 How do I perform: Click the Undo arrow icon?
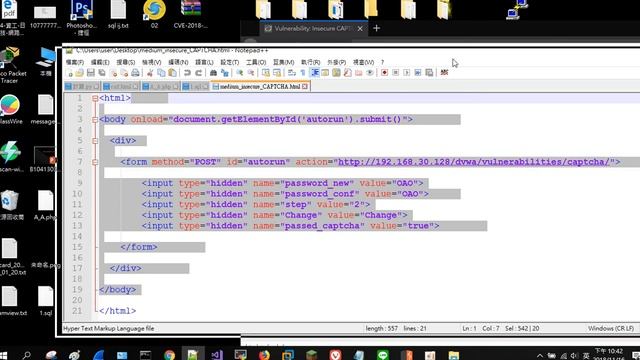187,73
